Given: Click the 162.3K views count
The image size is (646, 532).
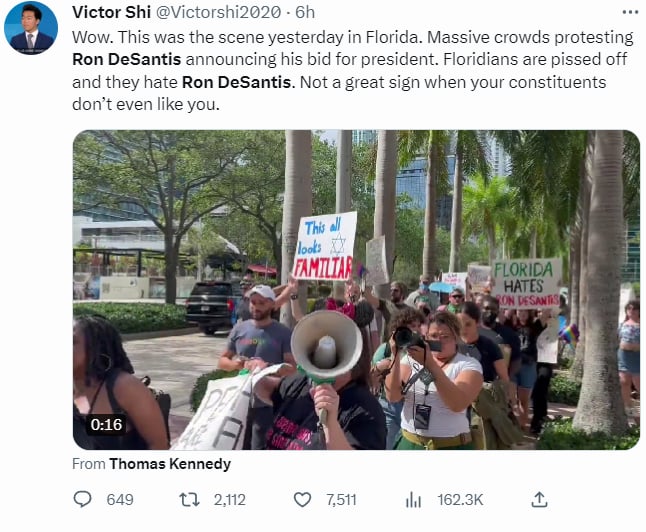Looking at the screenshot, I should click(x=460, y=499).
